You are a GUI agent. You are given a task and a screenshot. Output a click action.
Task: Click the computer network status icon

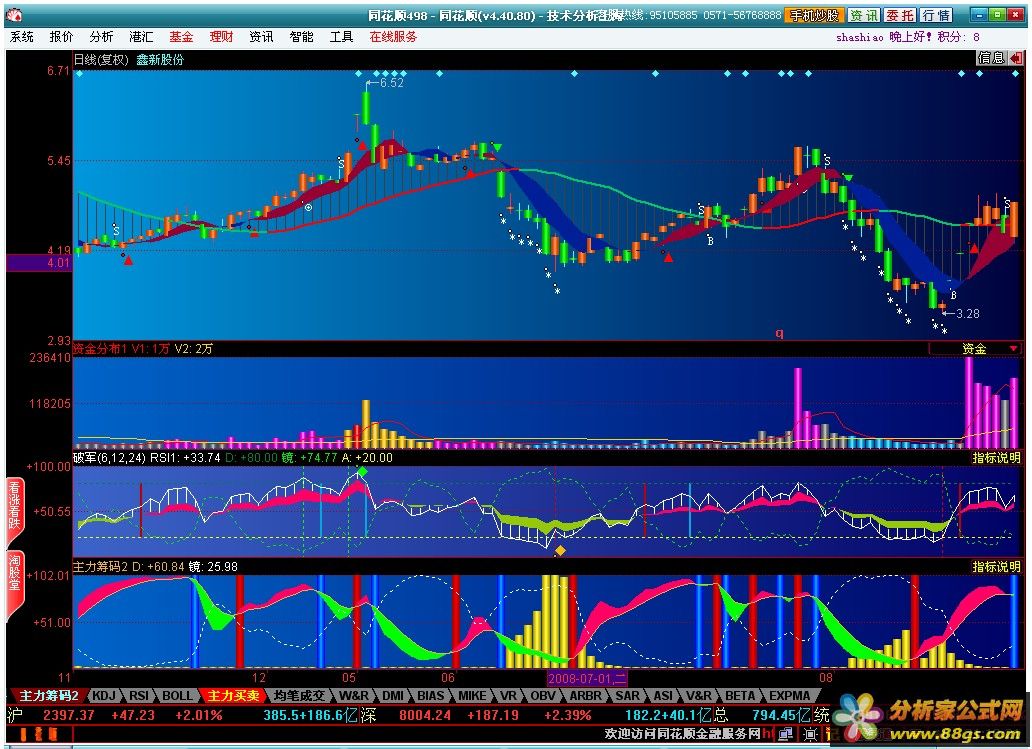point(785,733)
